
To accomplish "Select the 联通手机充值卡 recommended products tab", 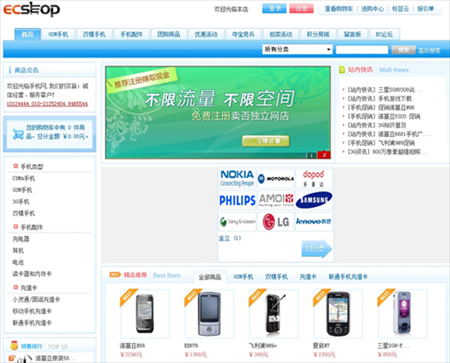I will (348, 277).
